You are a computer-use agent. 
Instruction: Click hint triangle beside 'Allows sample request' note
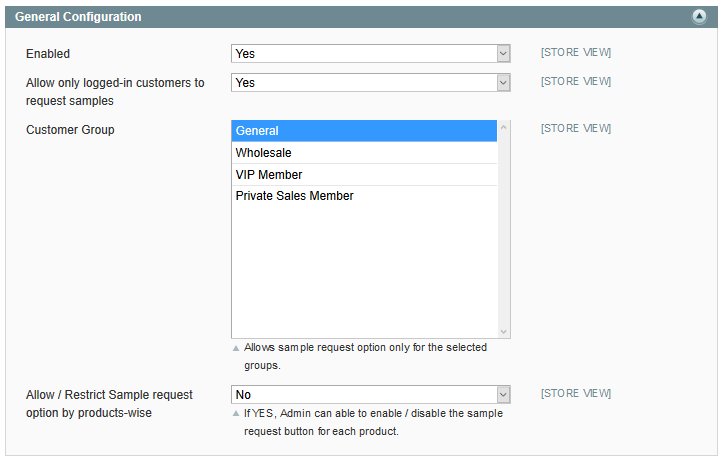tap(236, 348)
